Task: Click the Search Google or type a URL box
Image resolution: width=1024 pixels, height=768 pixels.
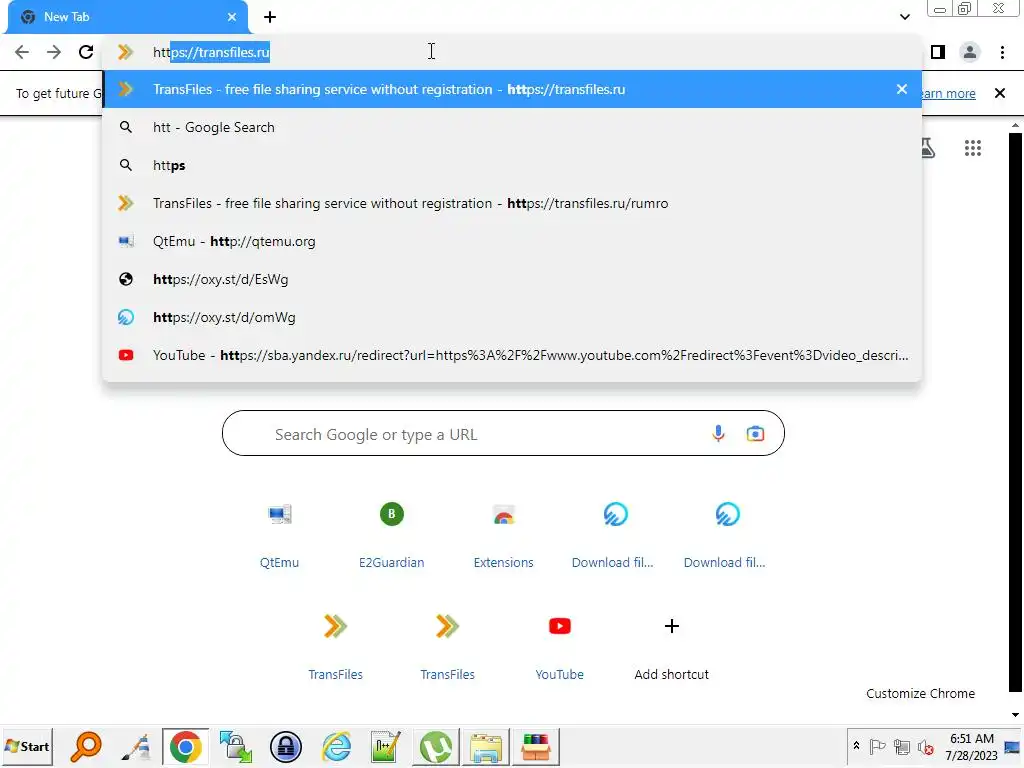Action: tap(503, 434)
